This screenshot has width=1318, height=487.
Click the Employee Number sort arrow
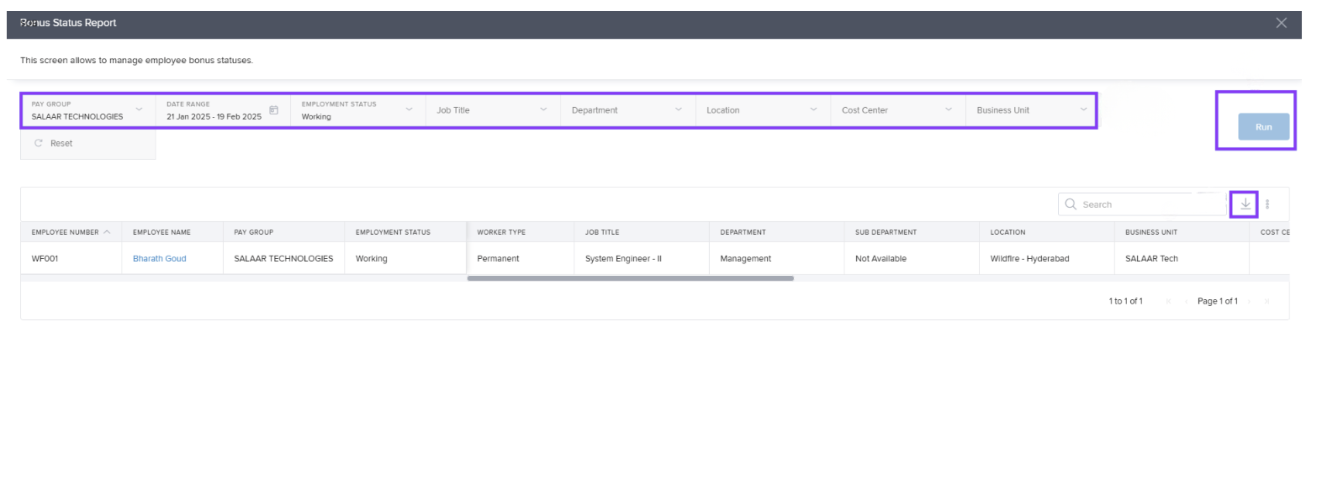pyautogui.click(x=107, y=232)
